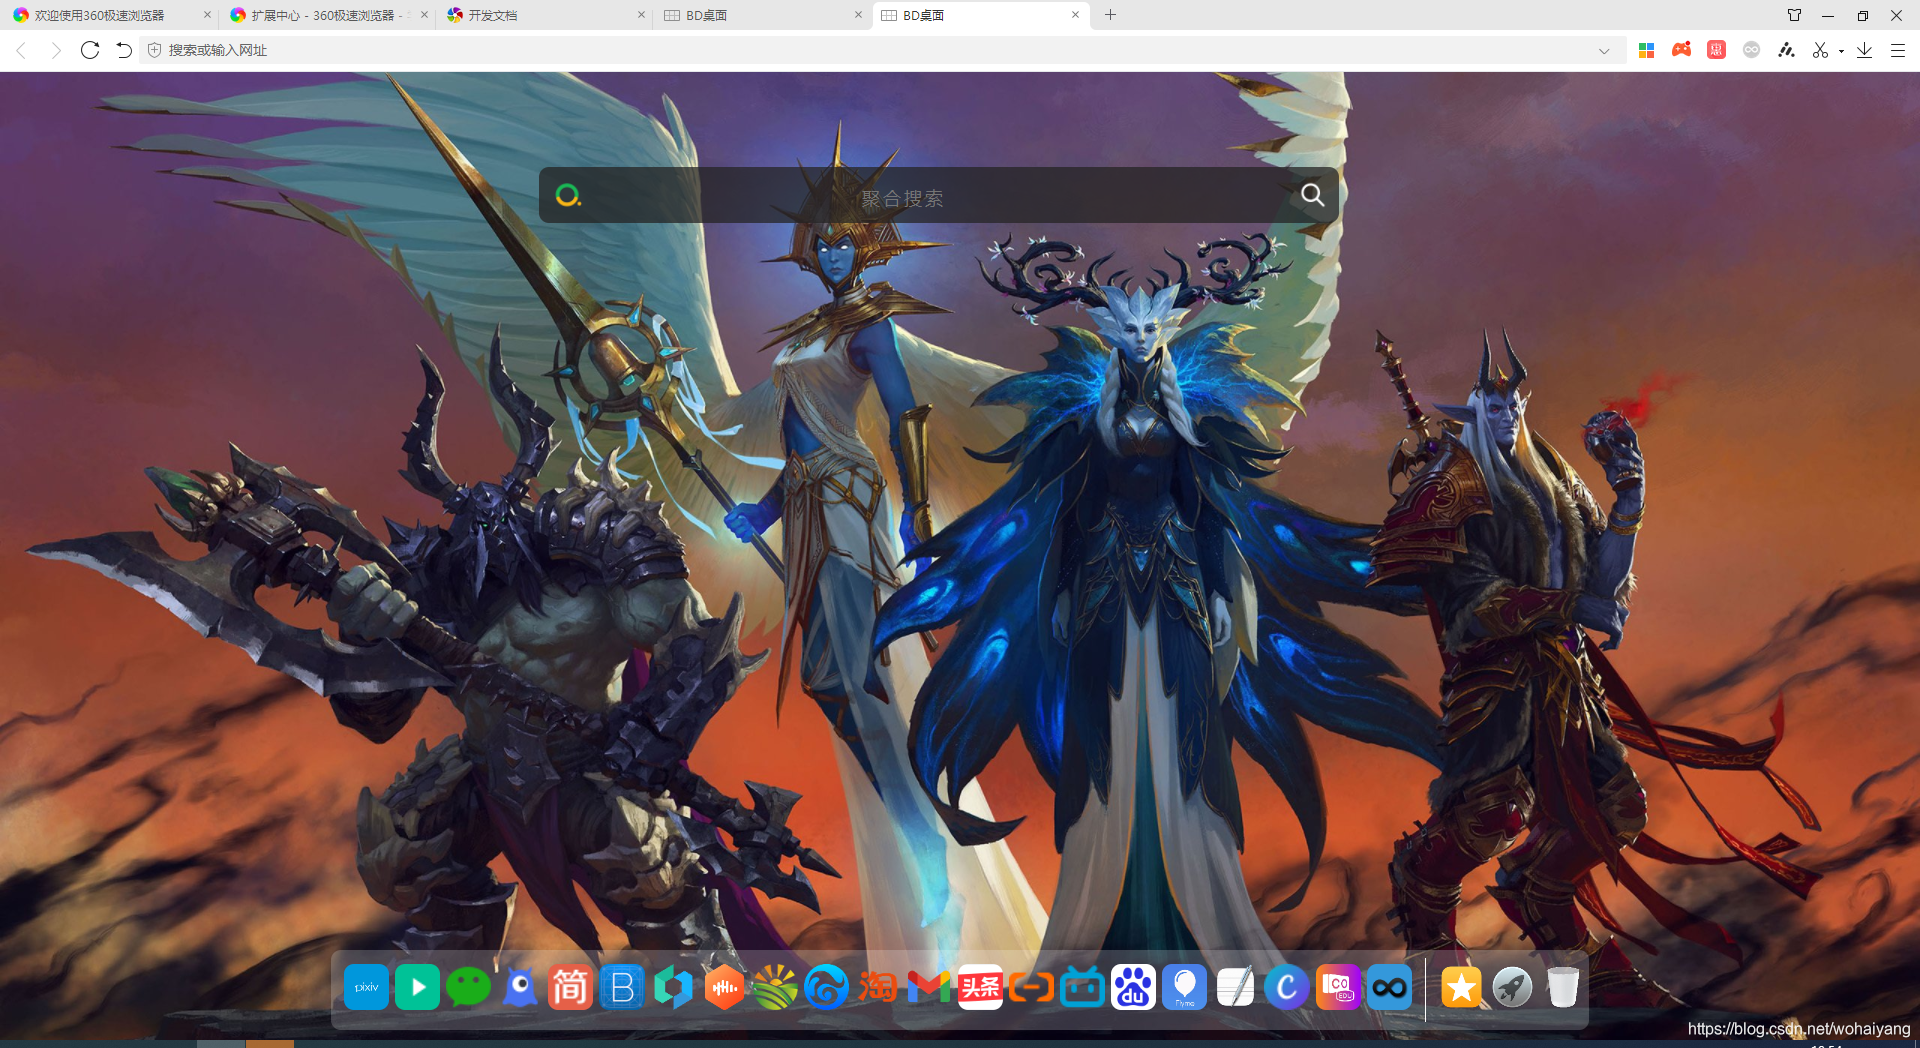The image size is (1920, 1048).
Task: Switch to the 开发文档 tab
Action: click(x=544, y=15)
